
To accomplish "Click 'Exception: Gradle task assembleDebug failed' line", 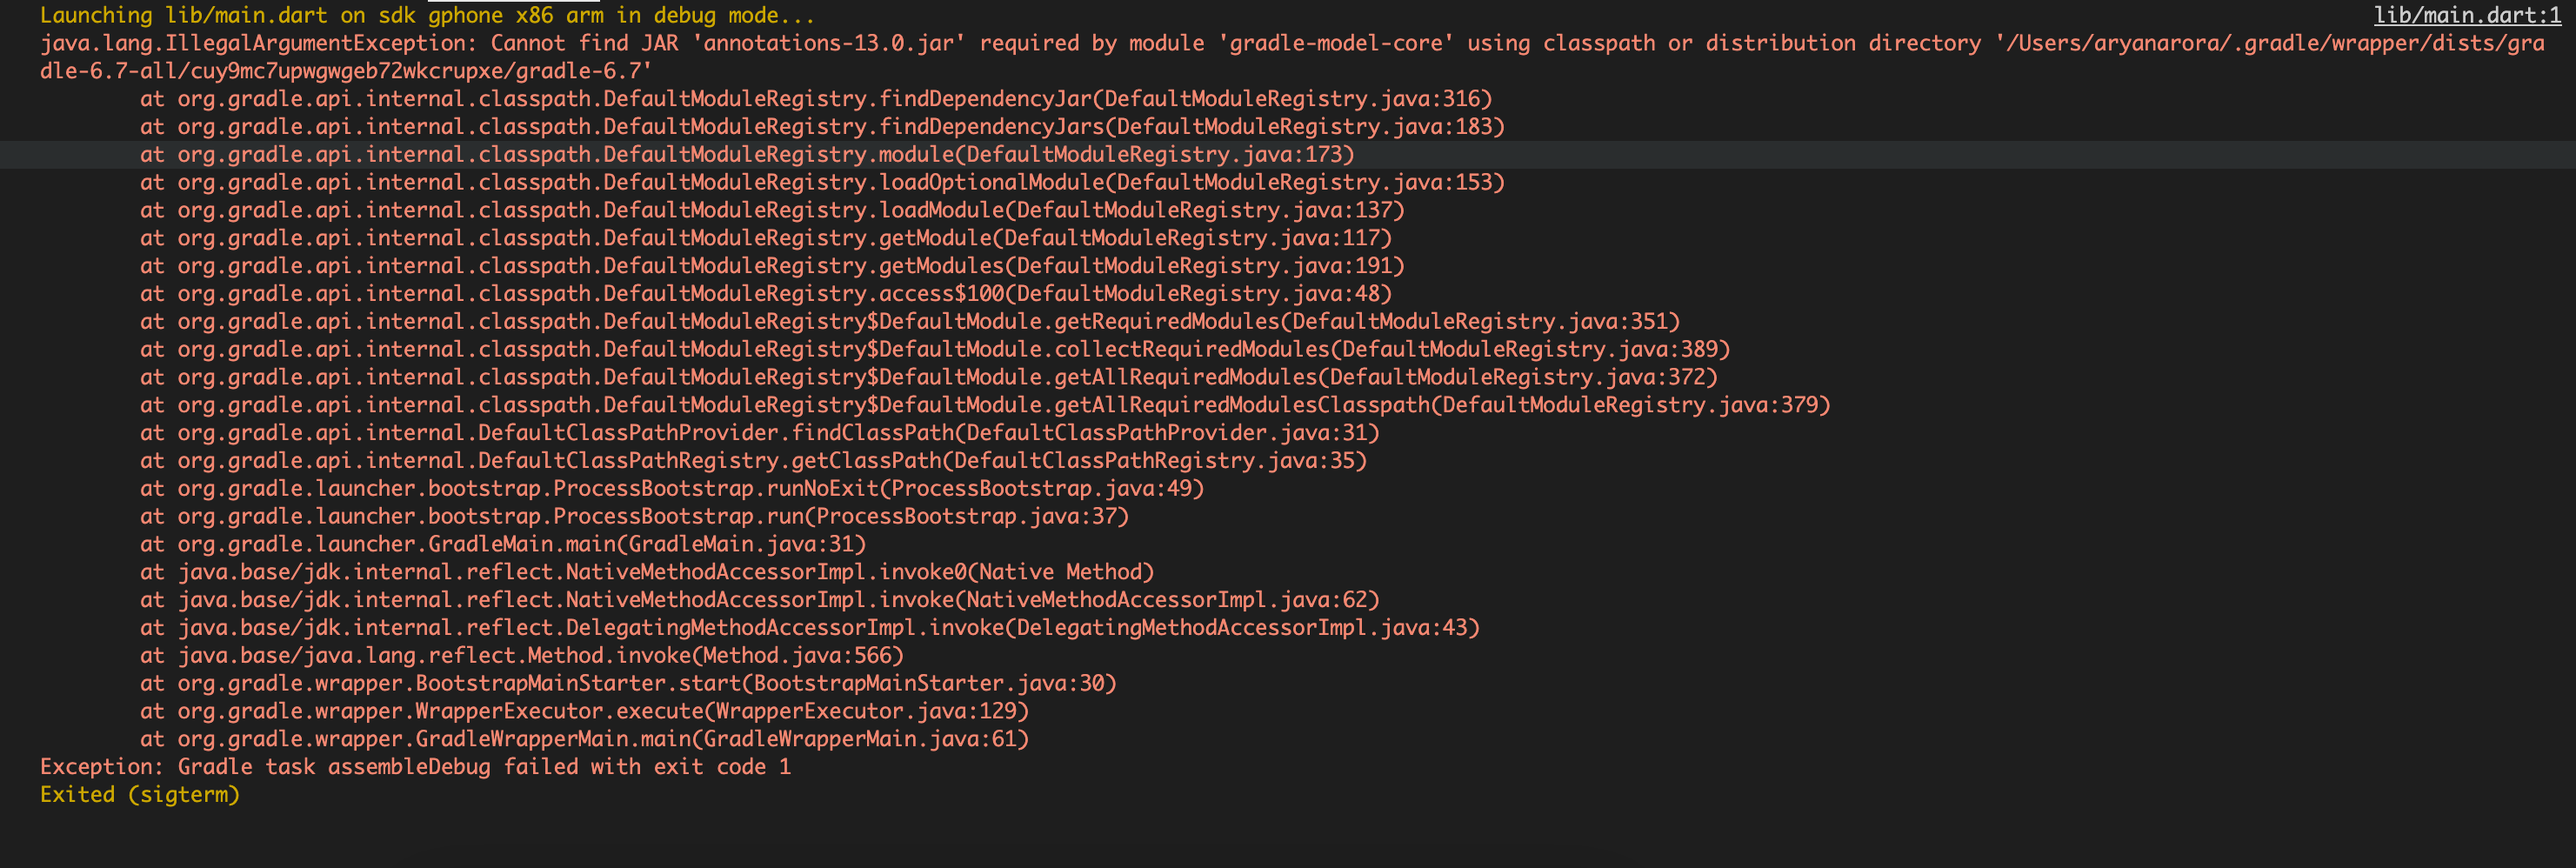I will tap(415, 767).
